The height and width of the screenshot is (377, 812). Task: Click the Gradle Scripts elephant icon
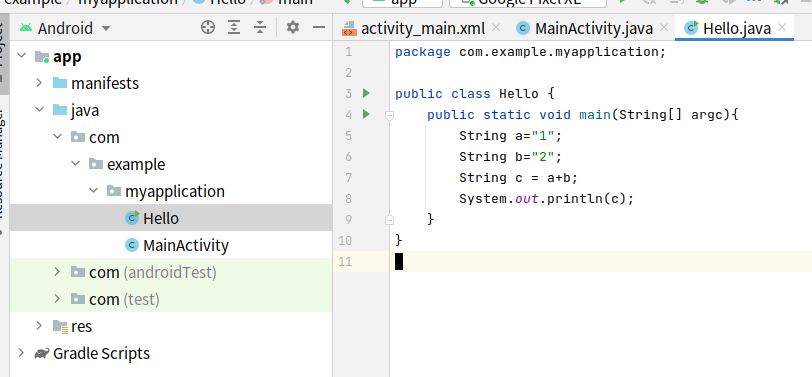(x=41, y=353)
